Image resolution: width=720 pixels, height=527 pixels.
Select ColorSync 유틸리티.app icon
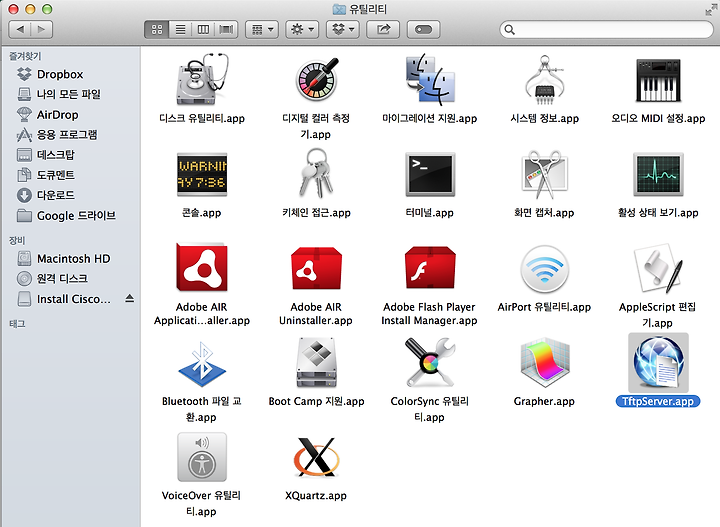430,363
